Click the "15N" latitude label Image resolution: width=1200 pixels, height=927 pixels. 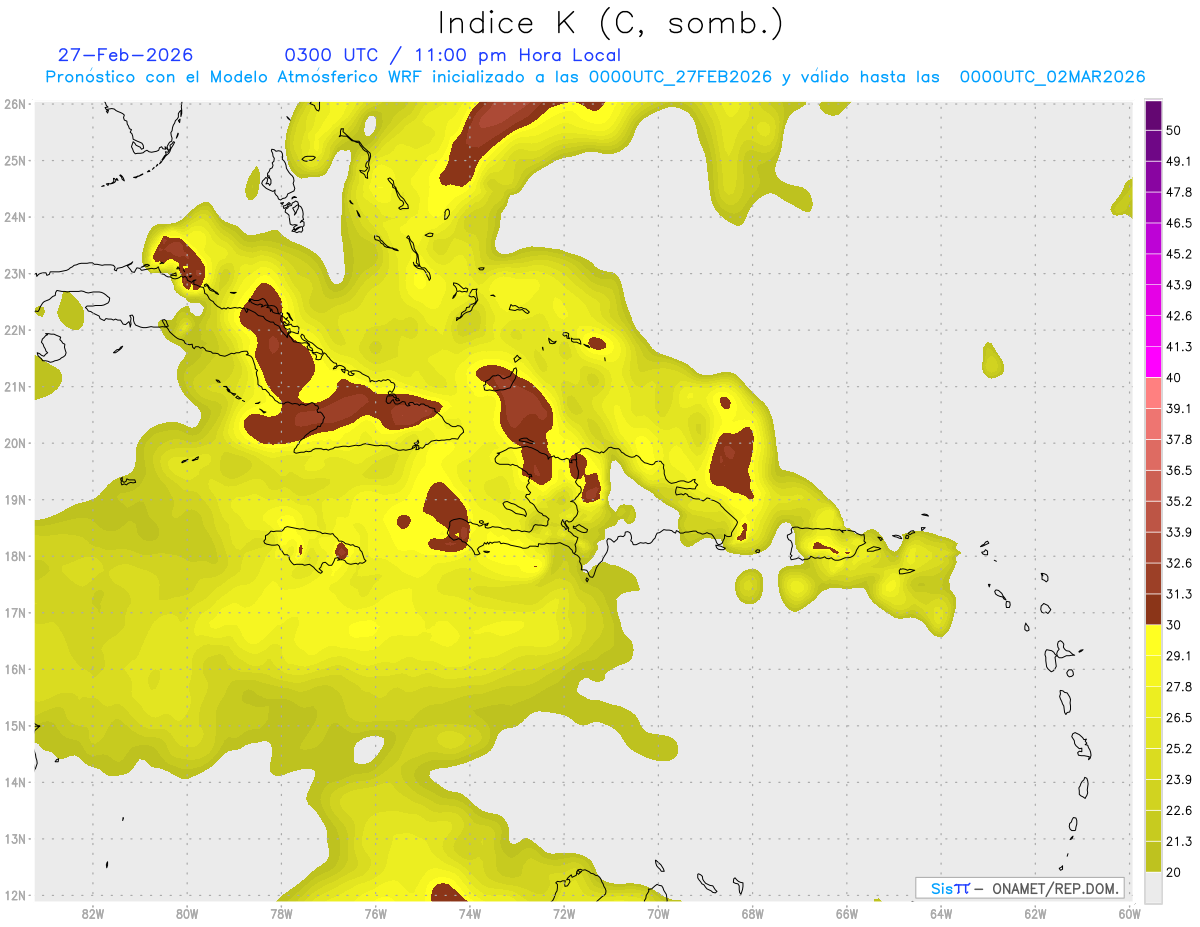[14, 726]
